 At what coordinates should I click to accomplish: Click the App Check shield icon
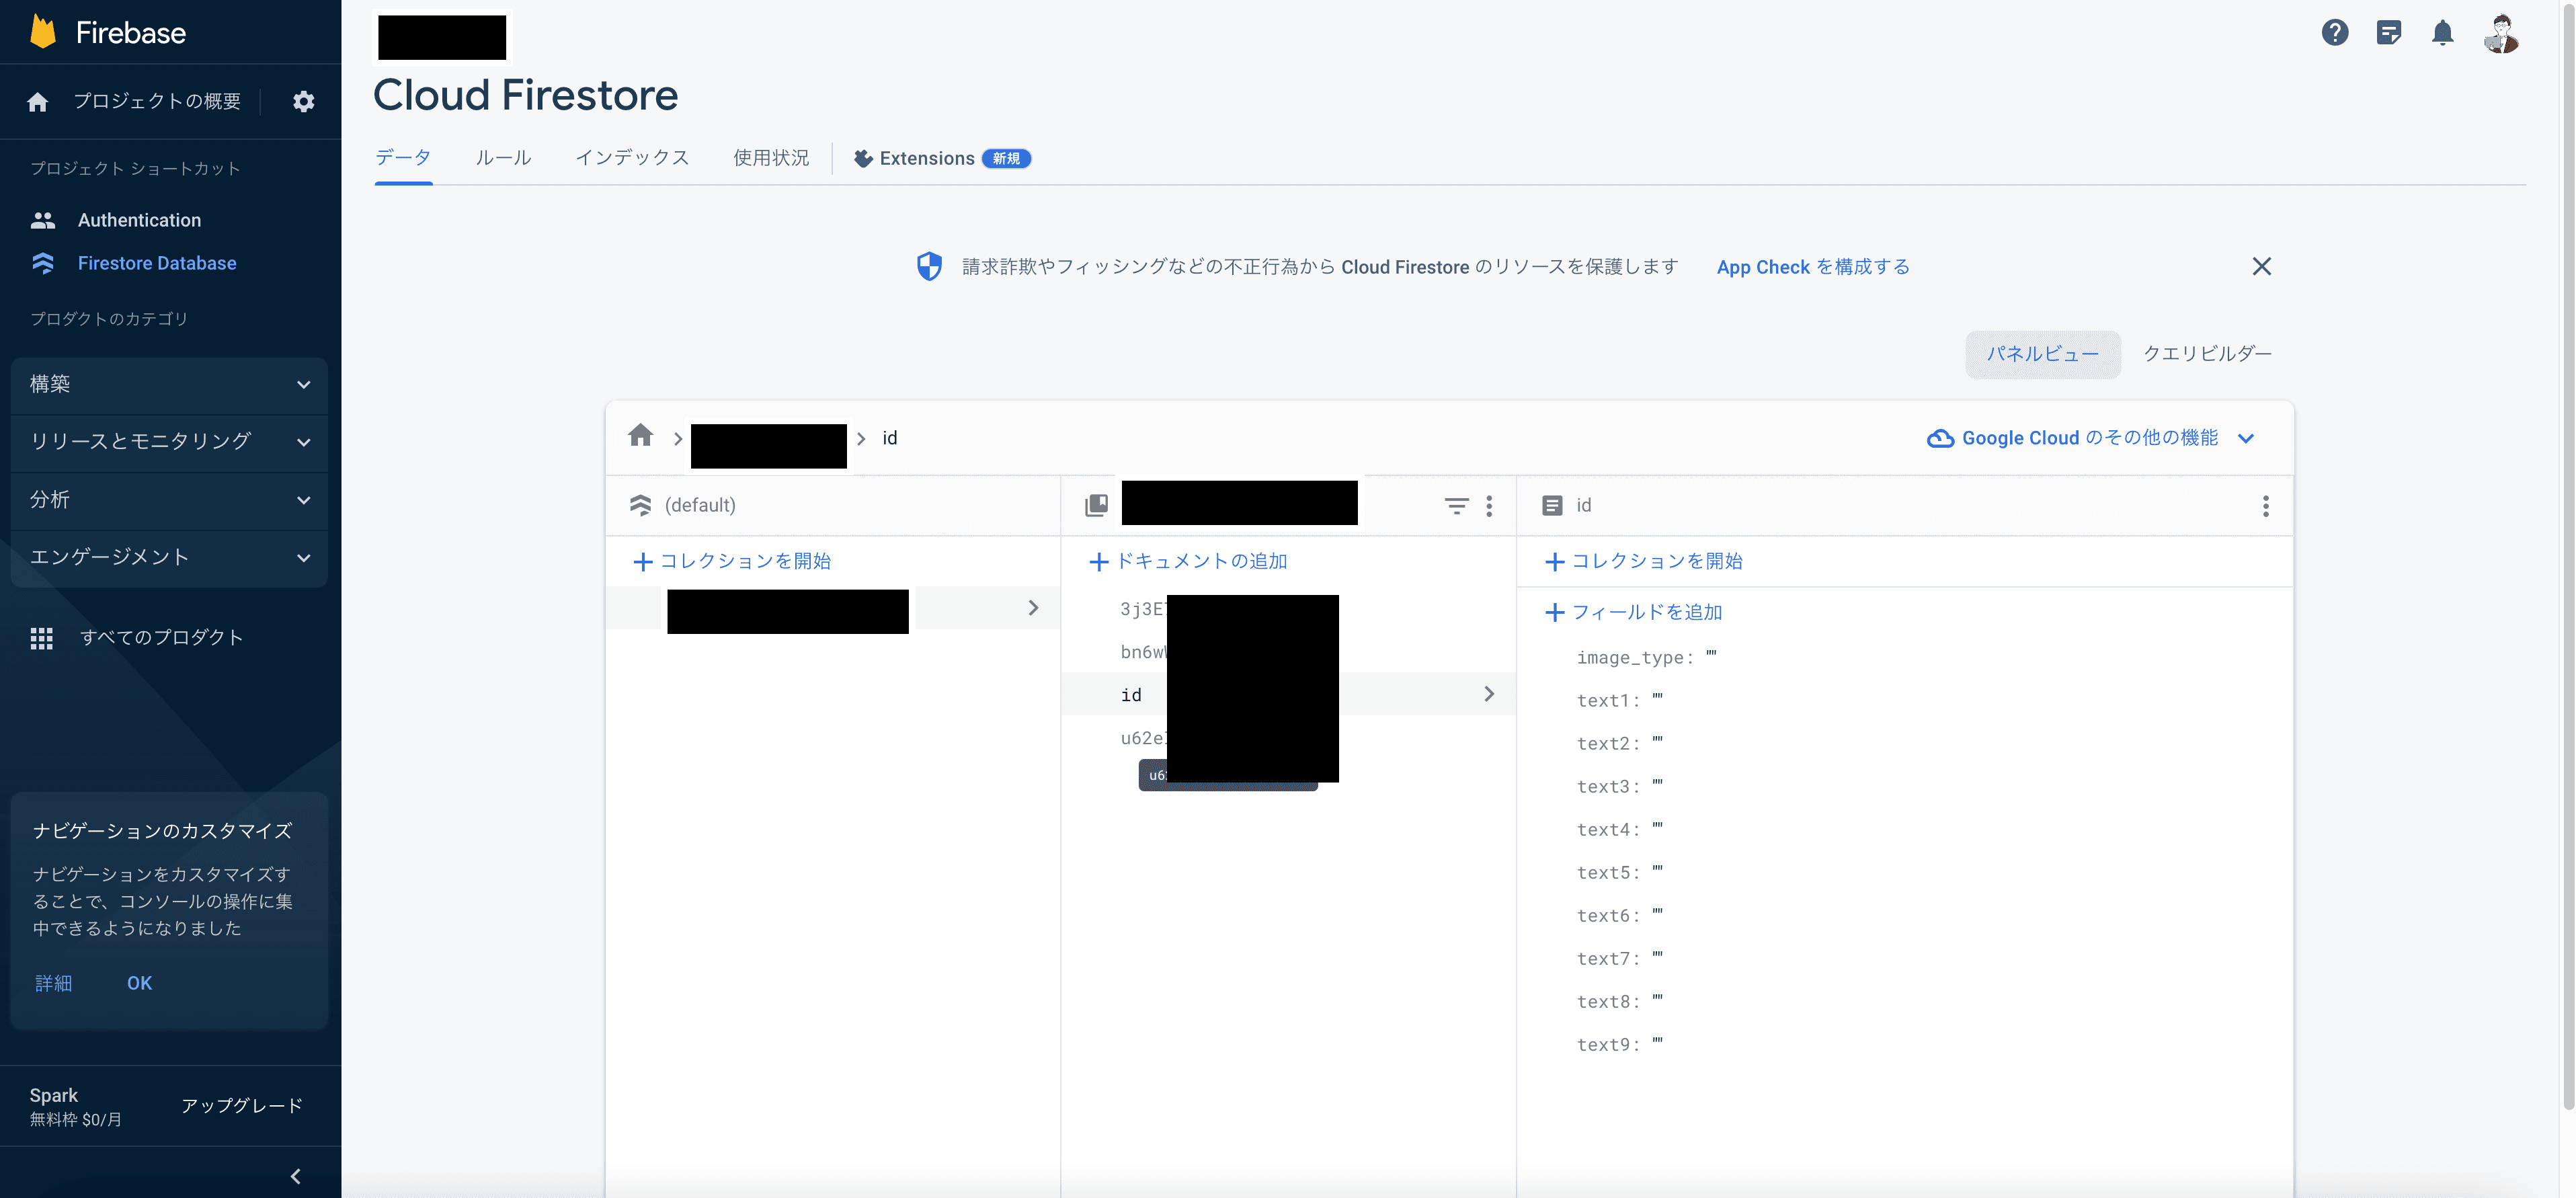pos(929,266)
